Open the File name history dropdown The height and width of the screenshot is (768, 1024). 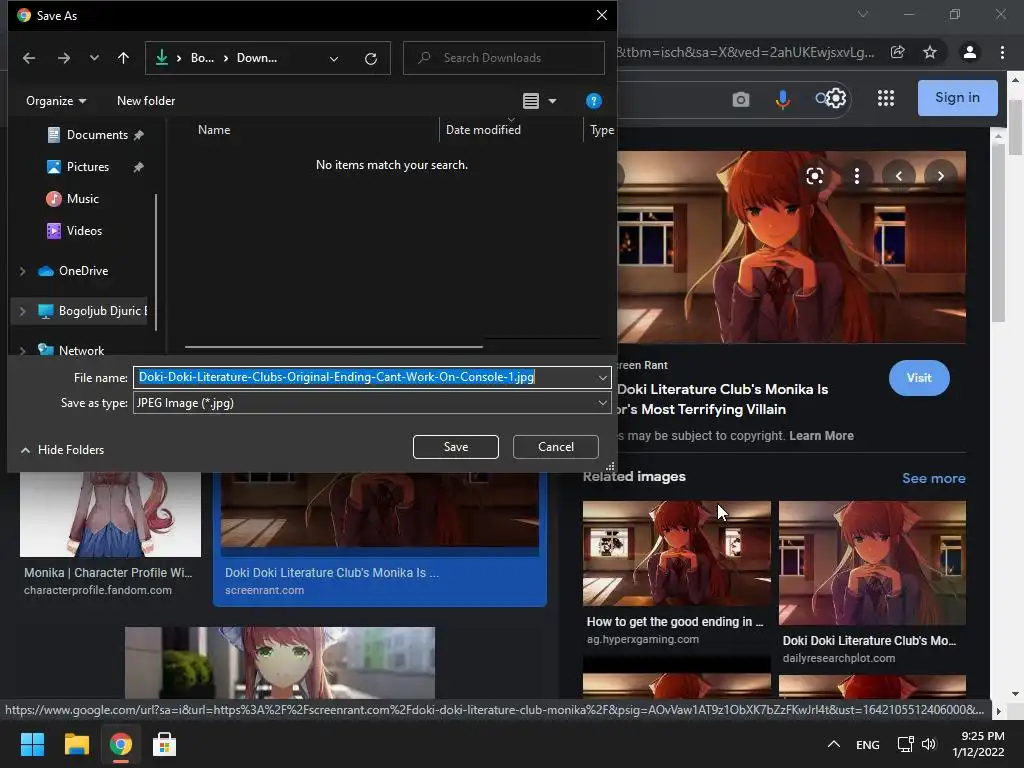click(602, 377)
